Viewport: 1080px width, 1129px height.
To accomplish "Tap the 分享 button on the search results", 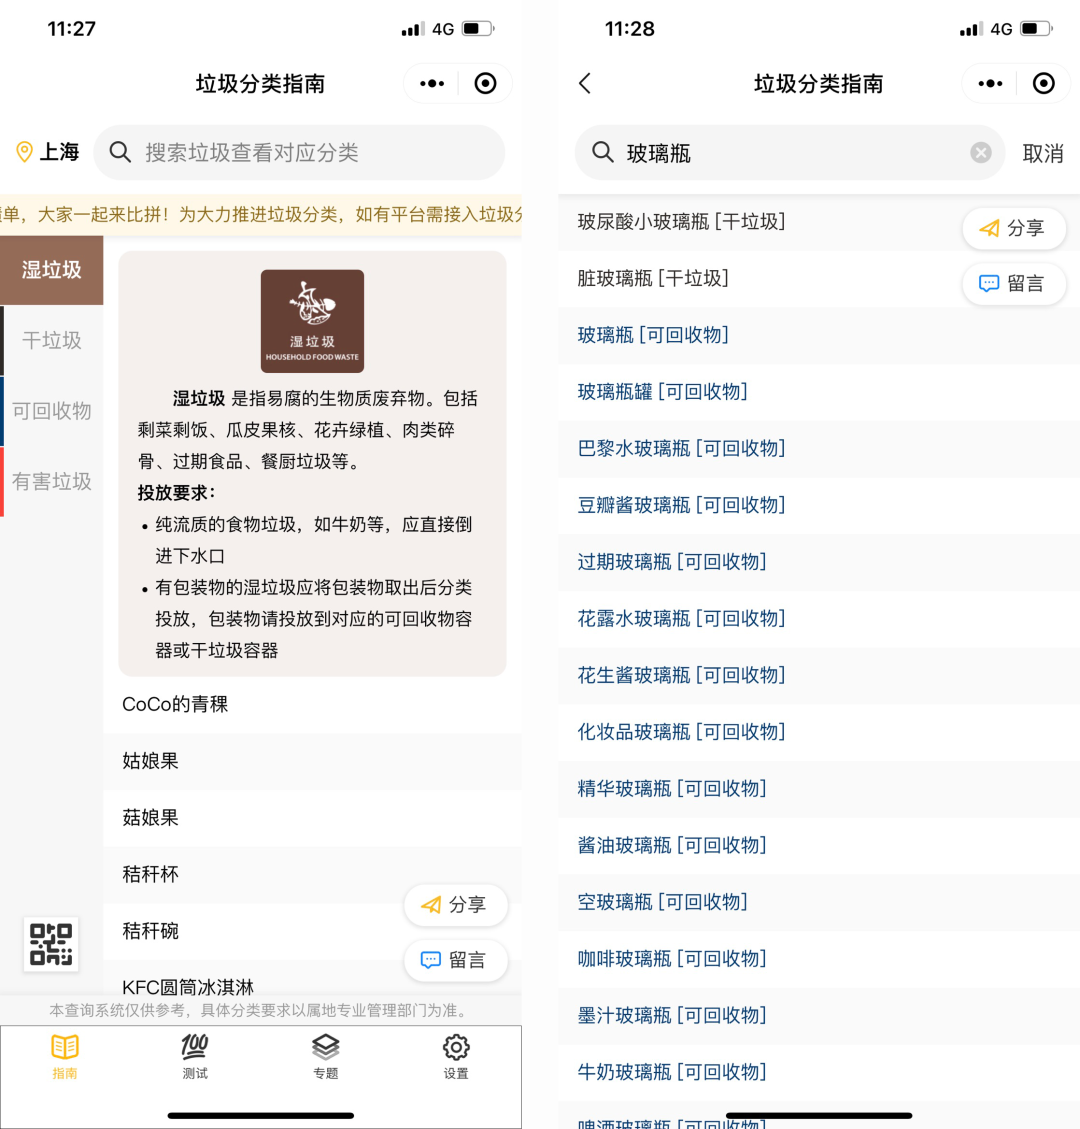I will (1013, 228).
